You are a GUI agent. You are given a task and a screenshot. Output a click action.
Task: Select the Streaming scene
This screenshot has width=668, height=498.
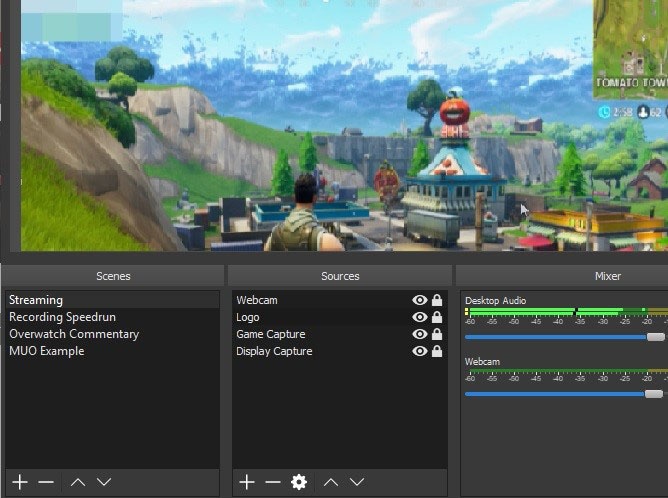pyautogui.click(x=112, y=300)
